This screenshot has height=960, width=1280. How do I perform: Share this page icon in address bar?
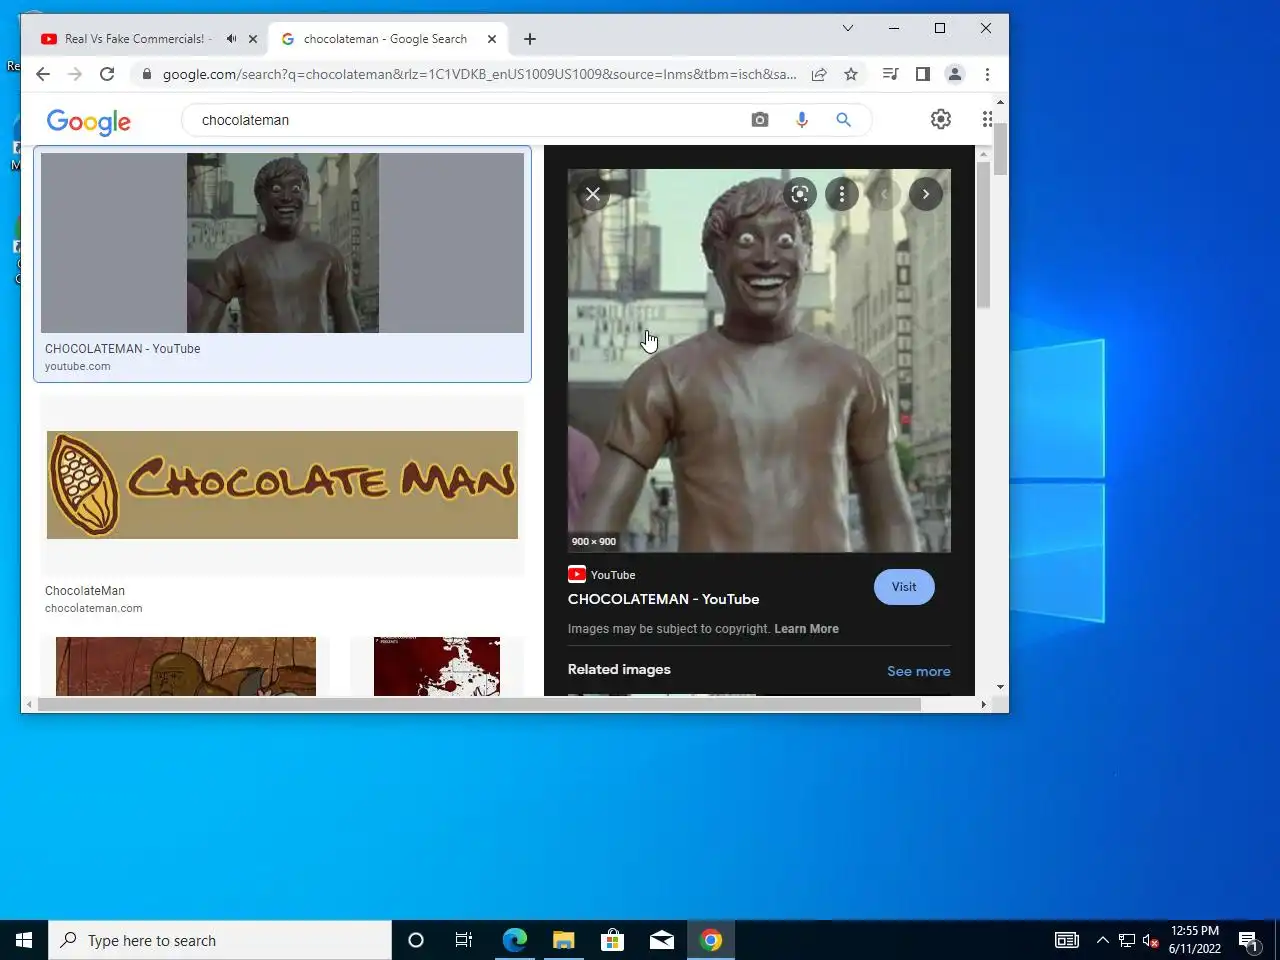click(819, 74)
